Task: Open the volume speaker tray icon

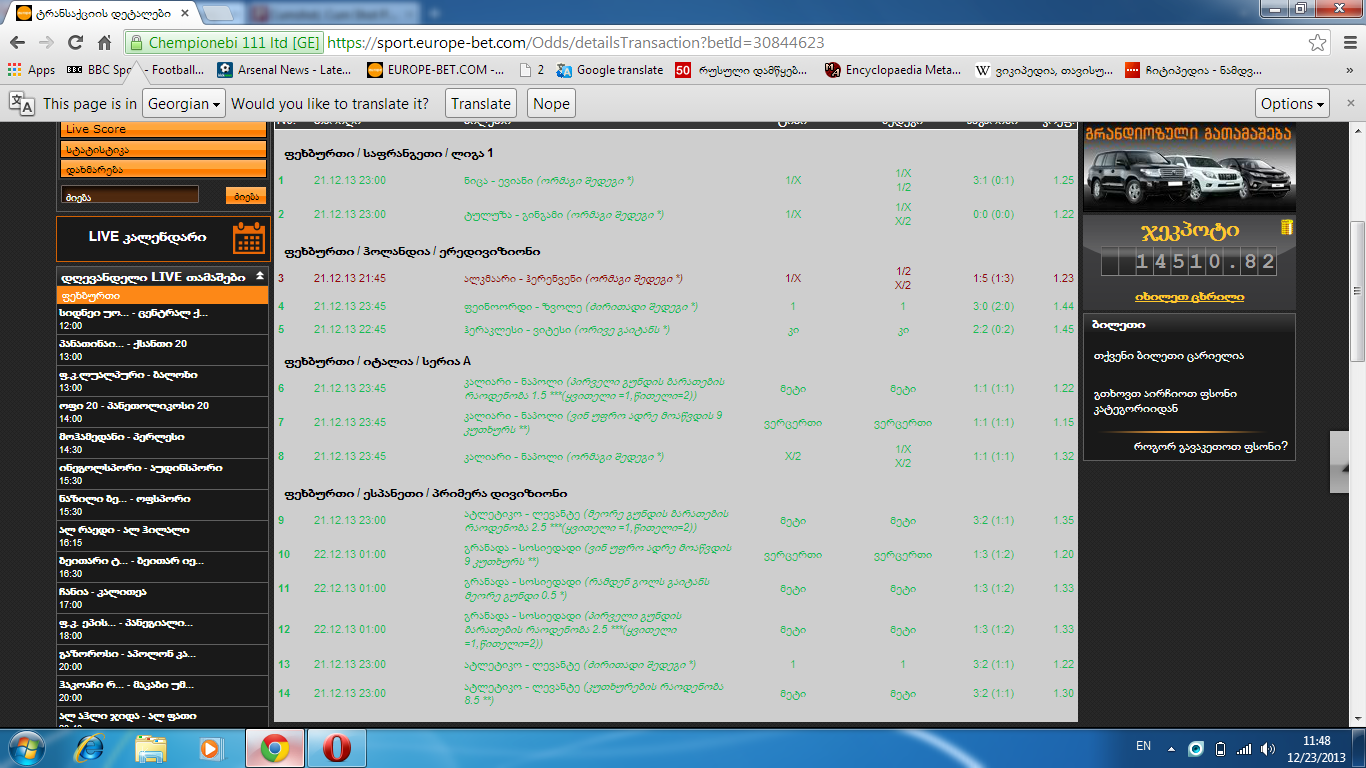Action: (x=1268, y=748)
